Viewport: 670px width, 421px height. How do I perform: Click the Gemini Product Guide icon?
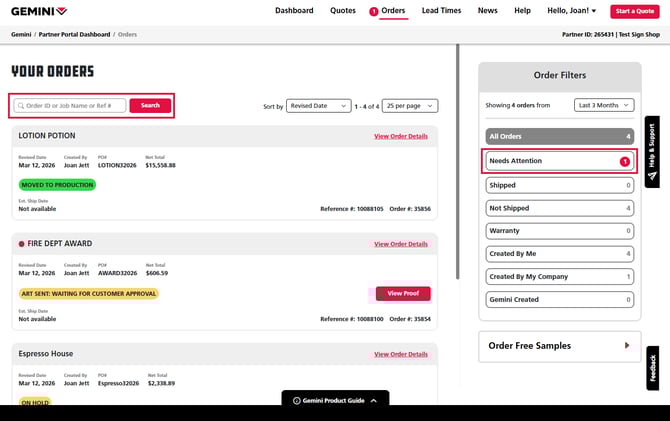[x=296, y=400]
